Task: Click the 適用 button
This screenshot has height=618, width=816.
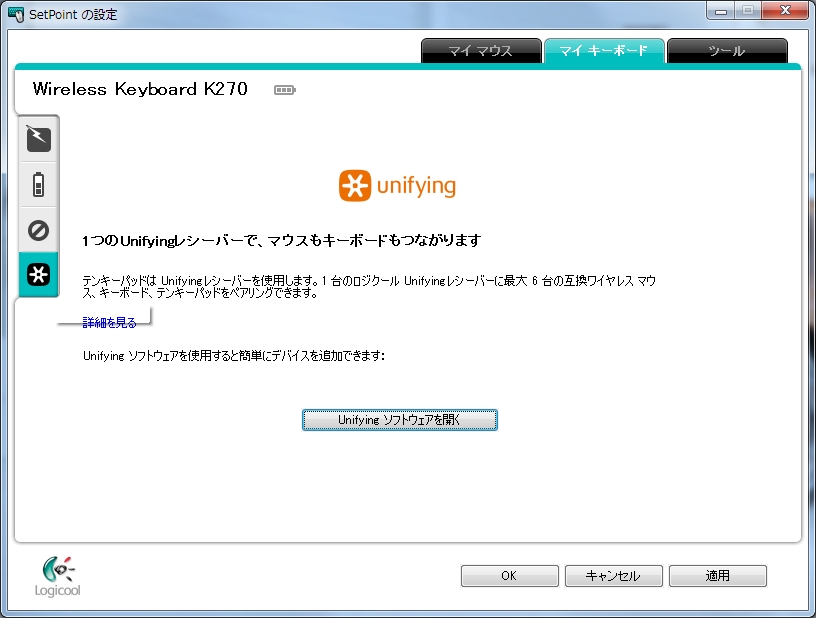Action: (x=718, y=576)
